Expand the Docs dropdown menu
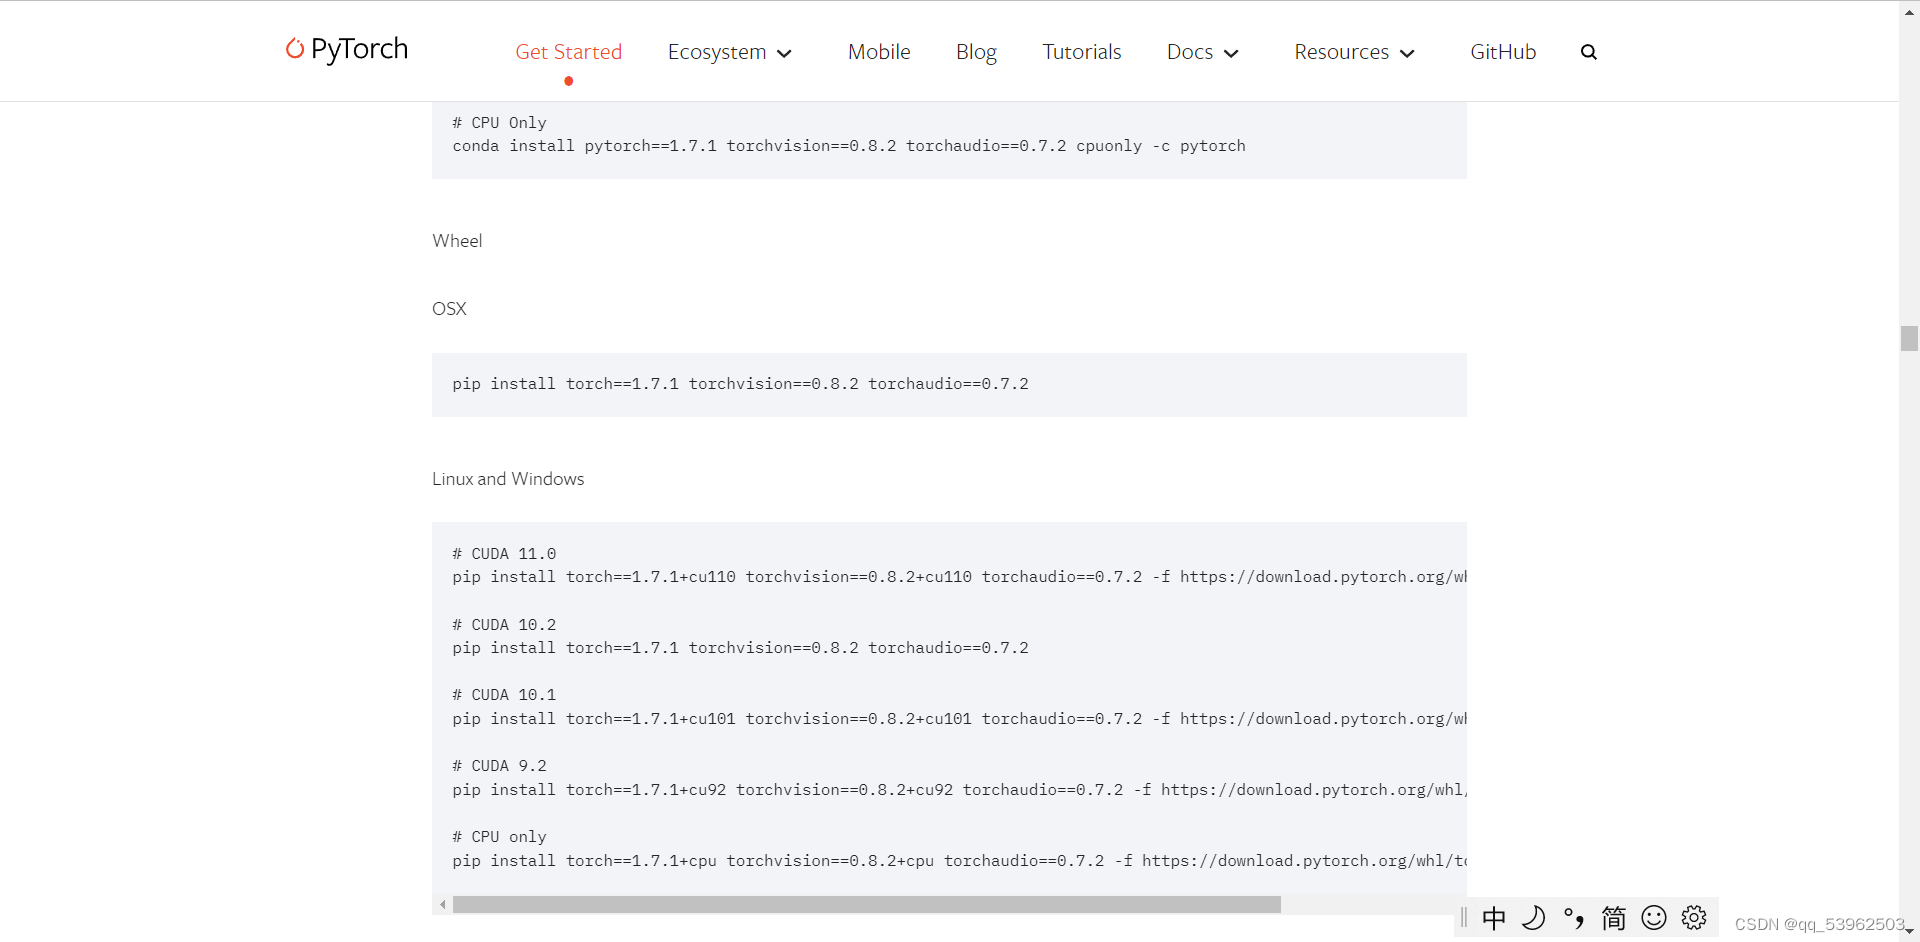Screen dimensions: 1920x942 click(x=1202, y=52)
